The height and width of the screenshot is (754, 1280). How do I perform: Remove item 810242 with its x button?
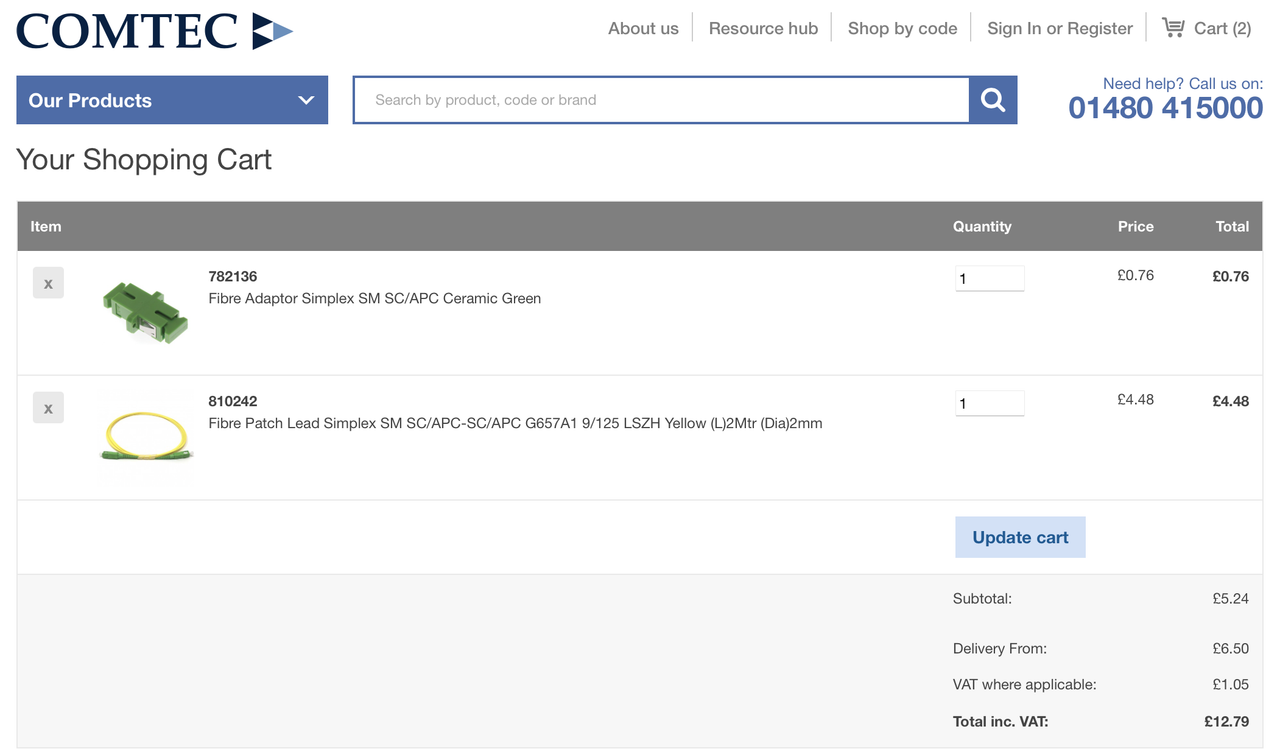[48, 408]
